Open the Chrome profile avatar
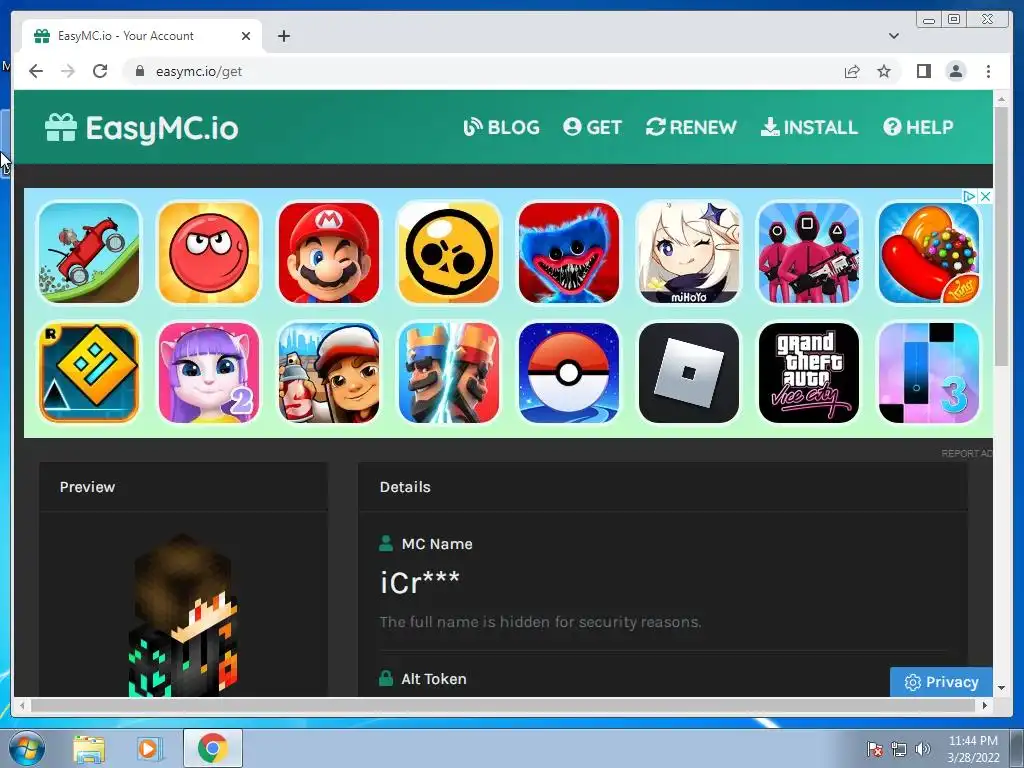Screen dimensions: 1024x768 (x=955, y=71)
